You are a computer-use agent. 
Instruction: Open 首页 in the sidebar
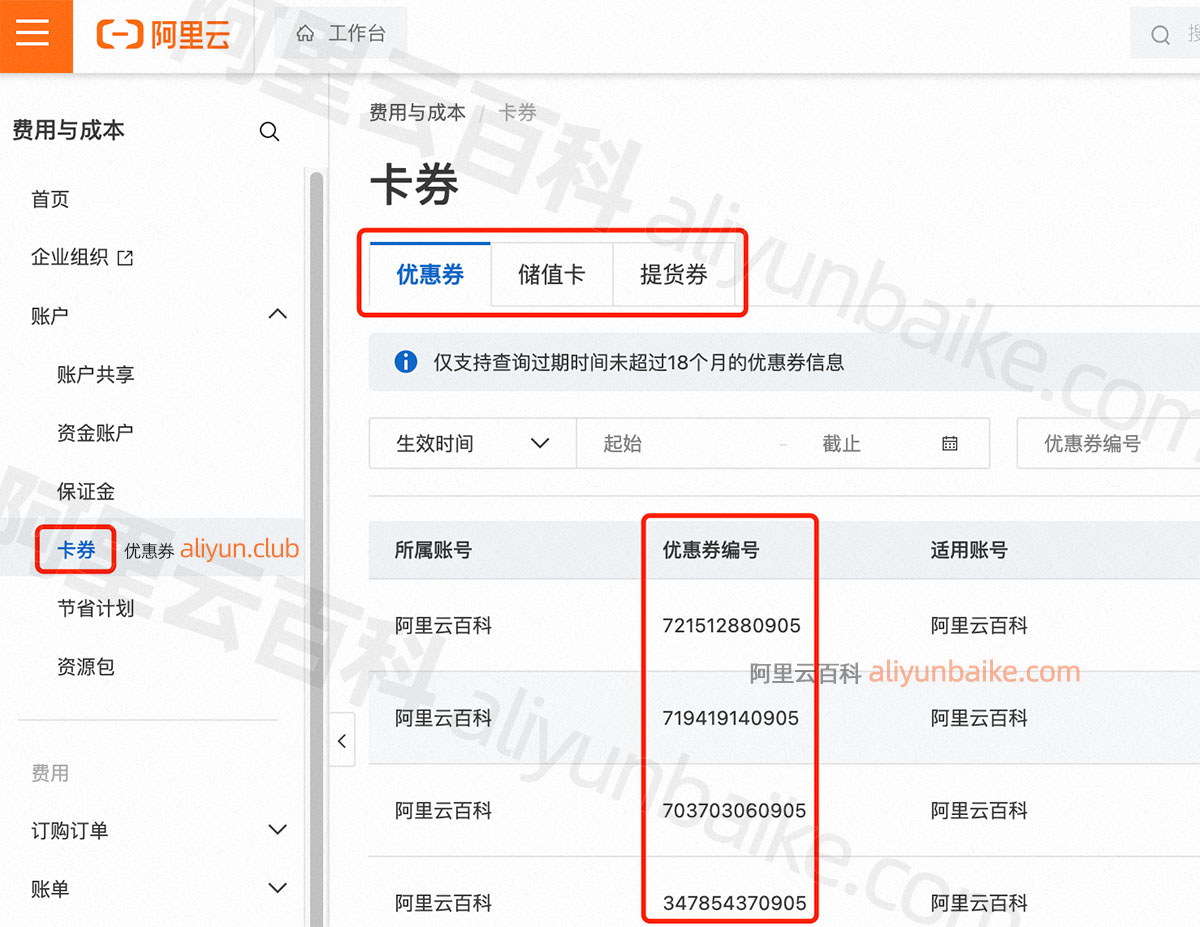click(x=50, y=200)
